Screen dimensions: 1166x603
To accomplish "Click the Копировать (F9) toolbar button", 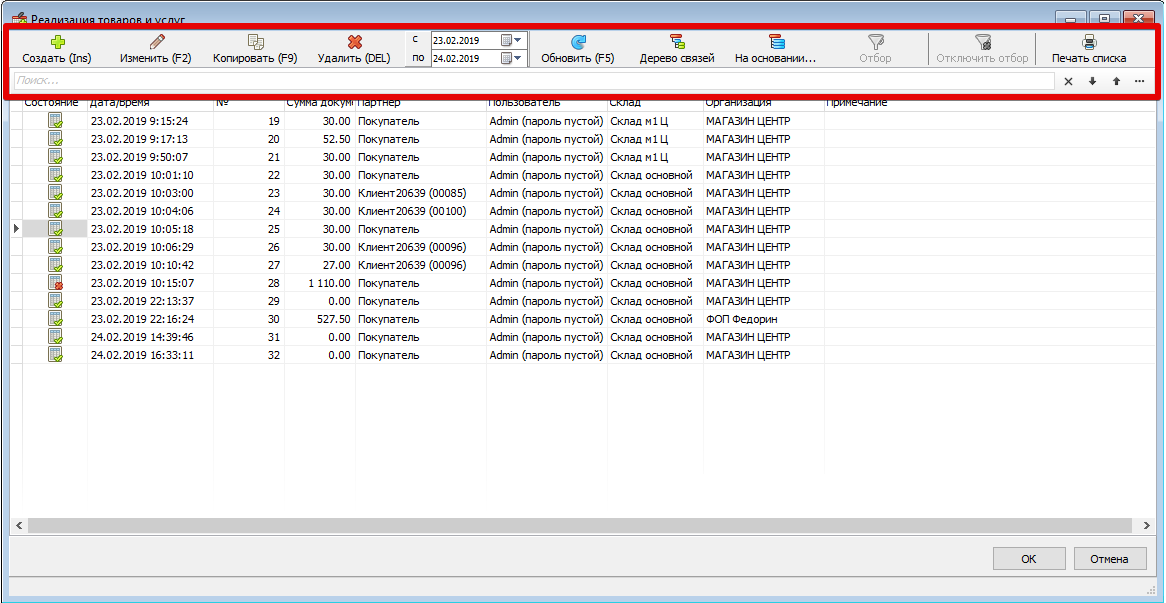I will [x=255, y=49].
